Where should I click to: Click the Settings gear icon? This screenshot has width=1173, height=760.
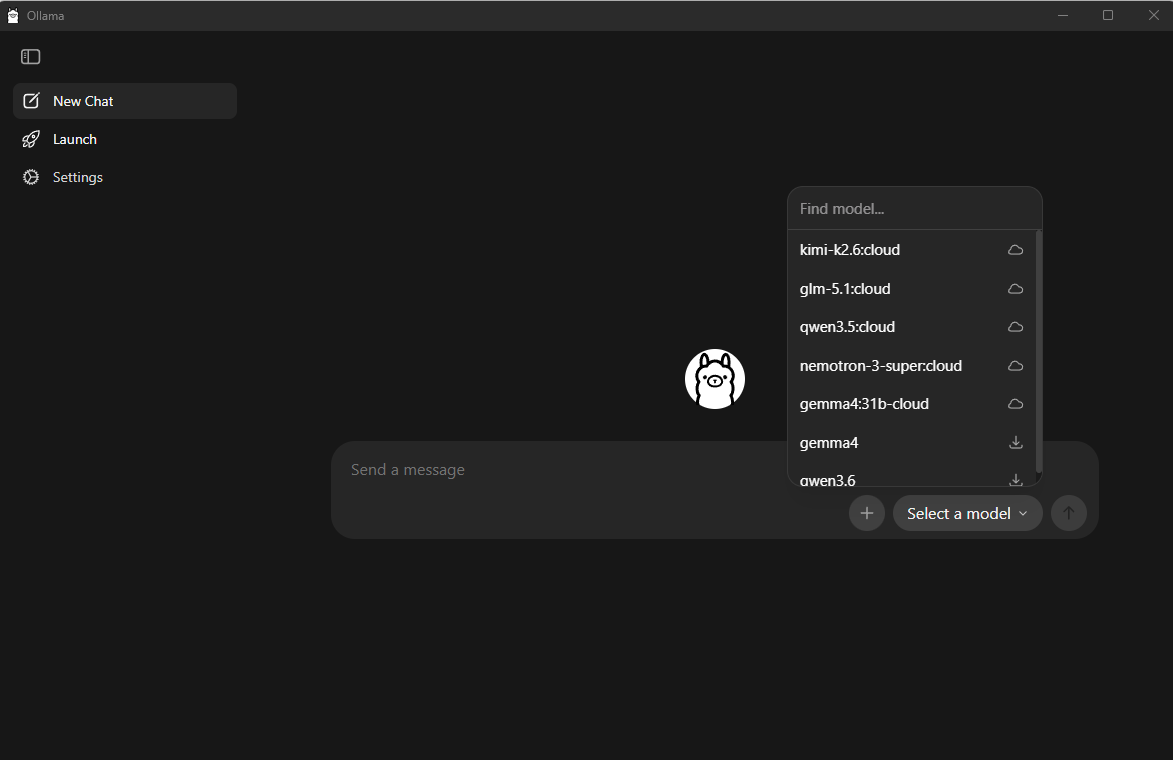click(31, 177)
